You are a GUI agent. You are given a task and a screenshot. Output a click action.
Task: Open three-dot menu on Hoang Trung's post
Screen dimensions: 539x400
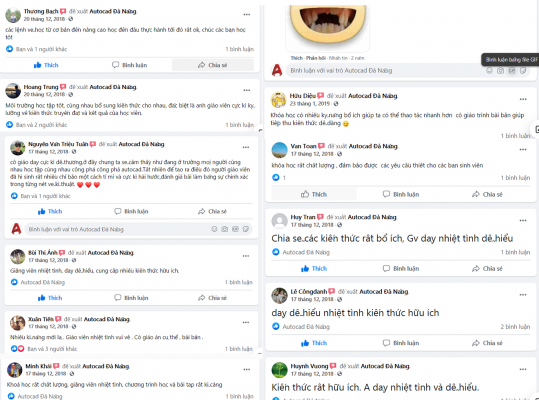[247, 90]
